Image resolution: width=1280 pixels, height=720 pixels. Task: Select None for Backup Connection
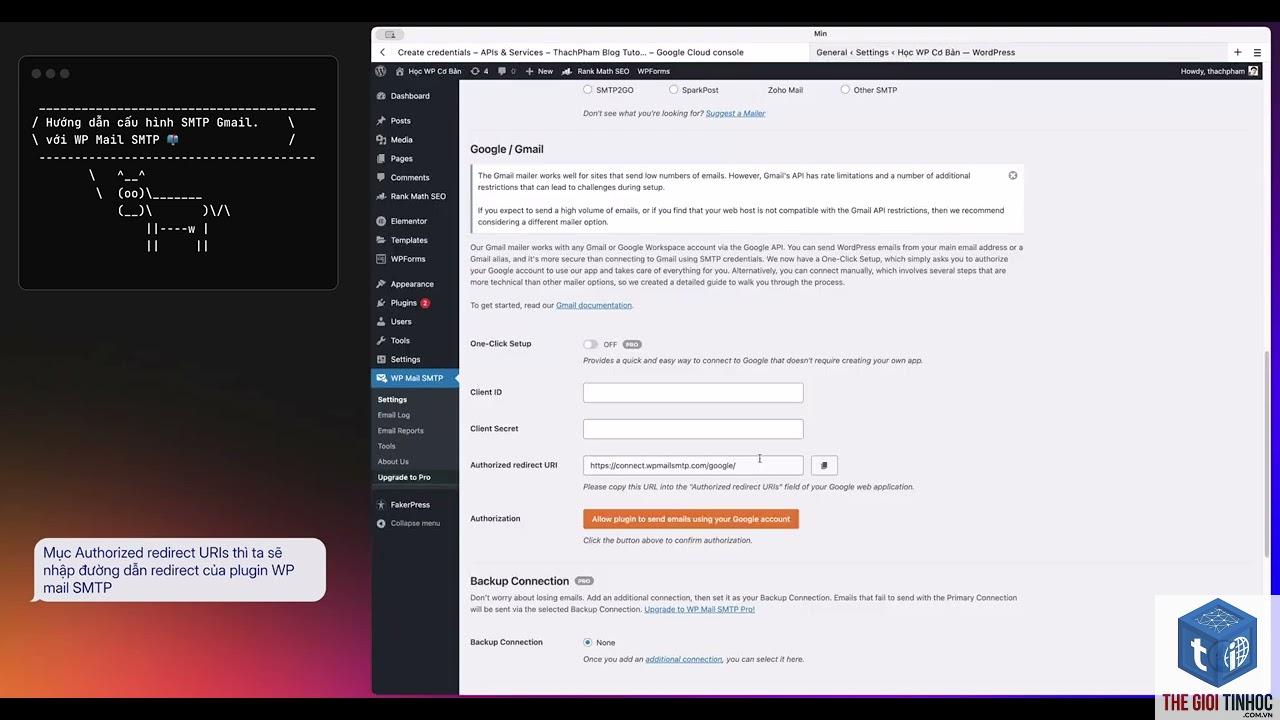[588, 642]
